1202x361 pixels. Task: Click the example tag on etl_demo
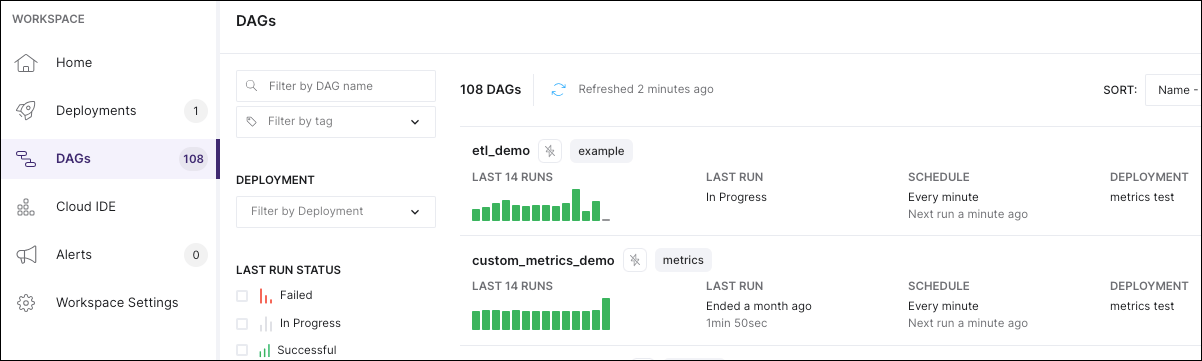[x=601, y=151]
